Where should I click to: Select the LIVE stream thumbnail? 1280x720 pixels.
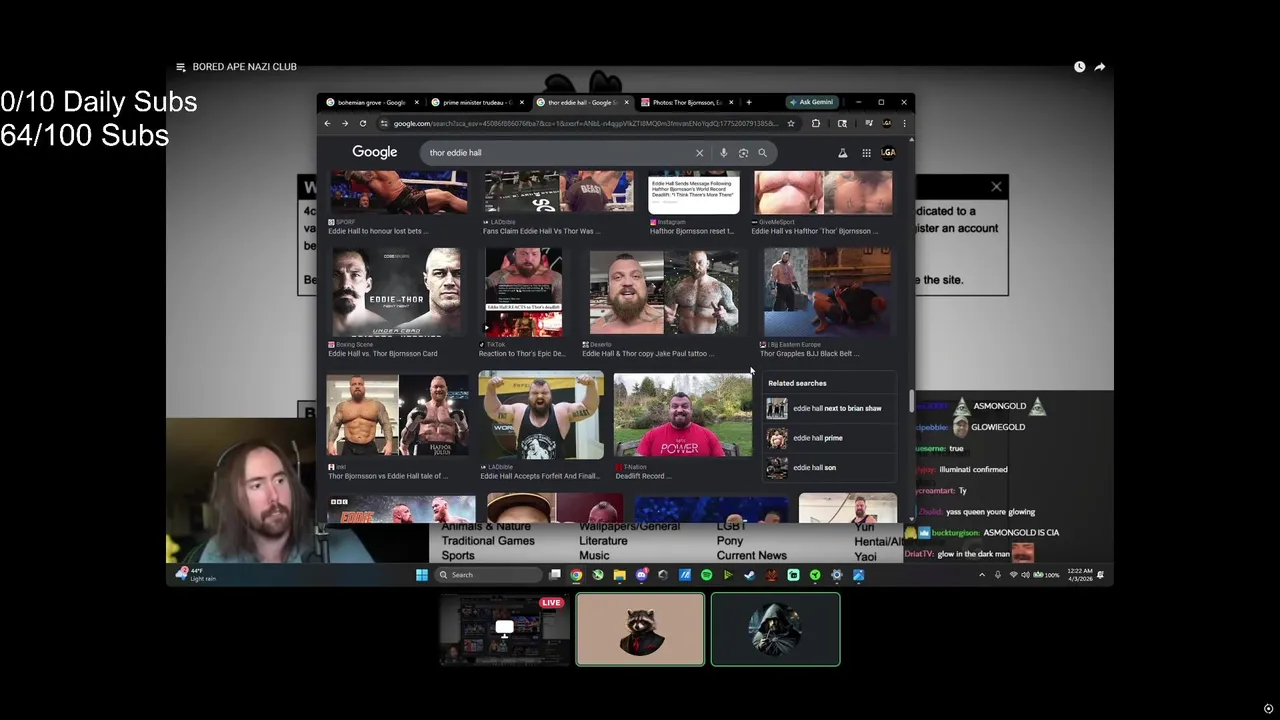504,629
